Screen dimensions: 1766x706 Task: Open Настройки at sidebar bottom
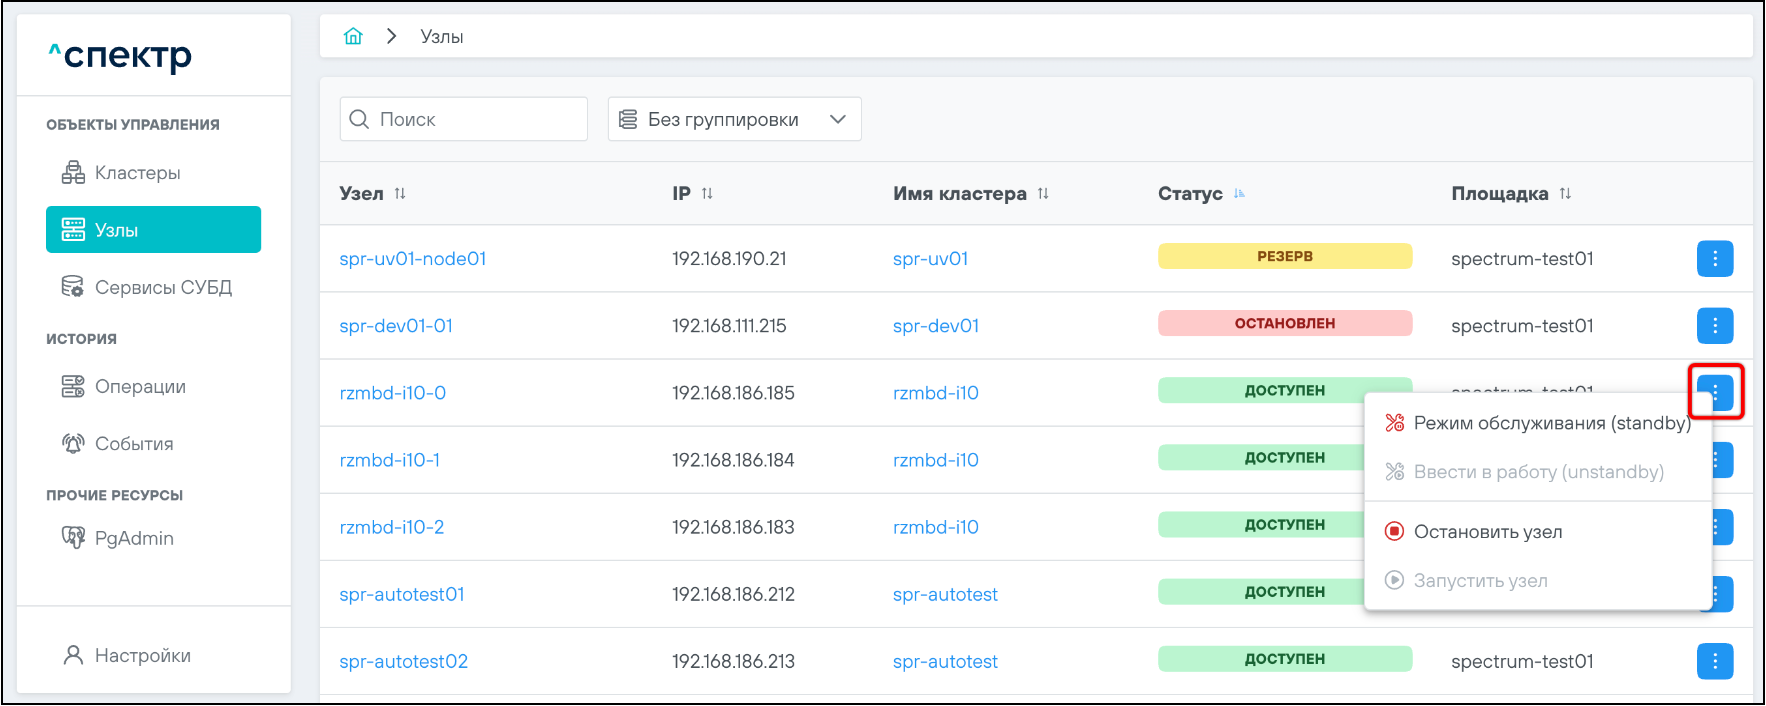coord(142,656)
